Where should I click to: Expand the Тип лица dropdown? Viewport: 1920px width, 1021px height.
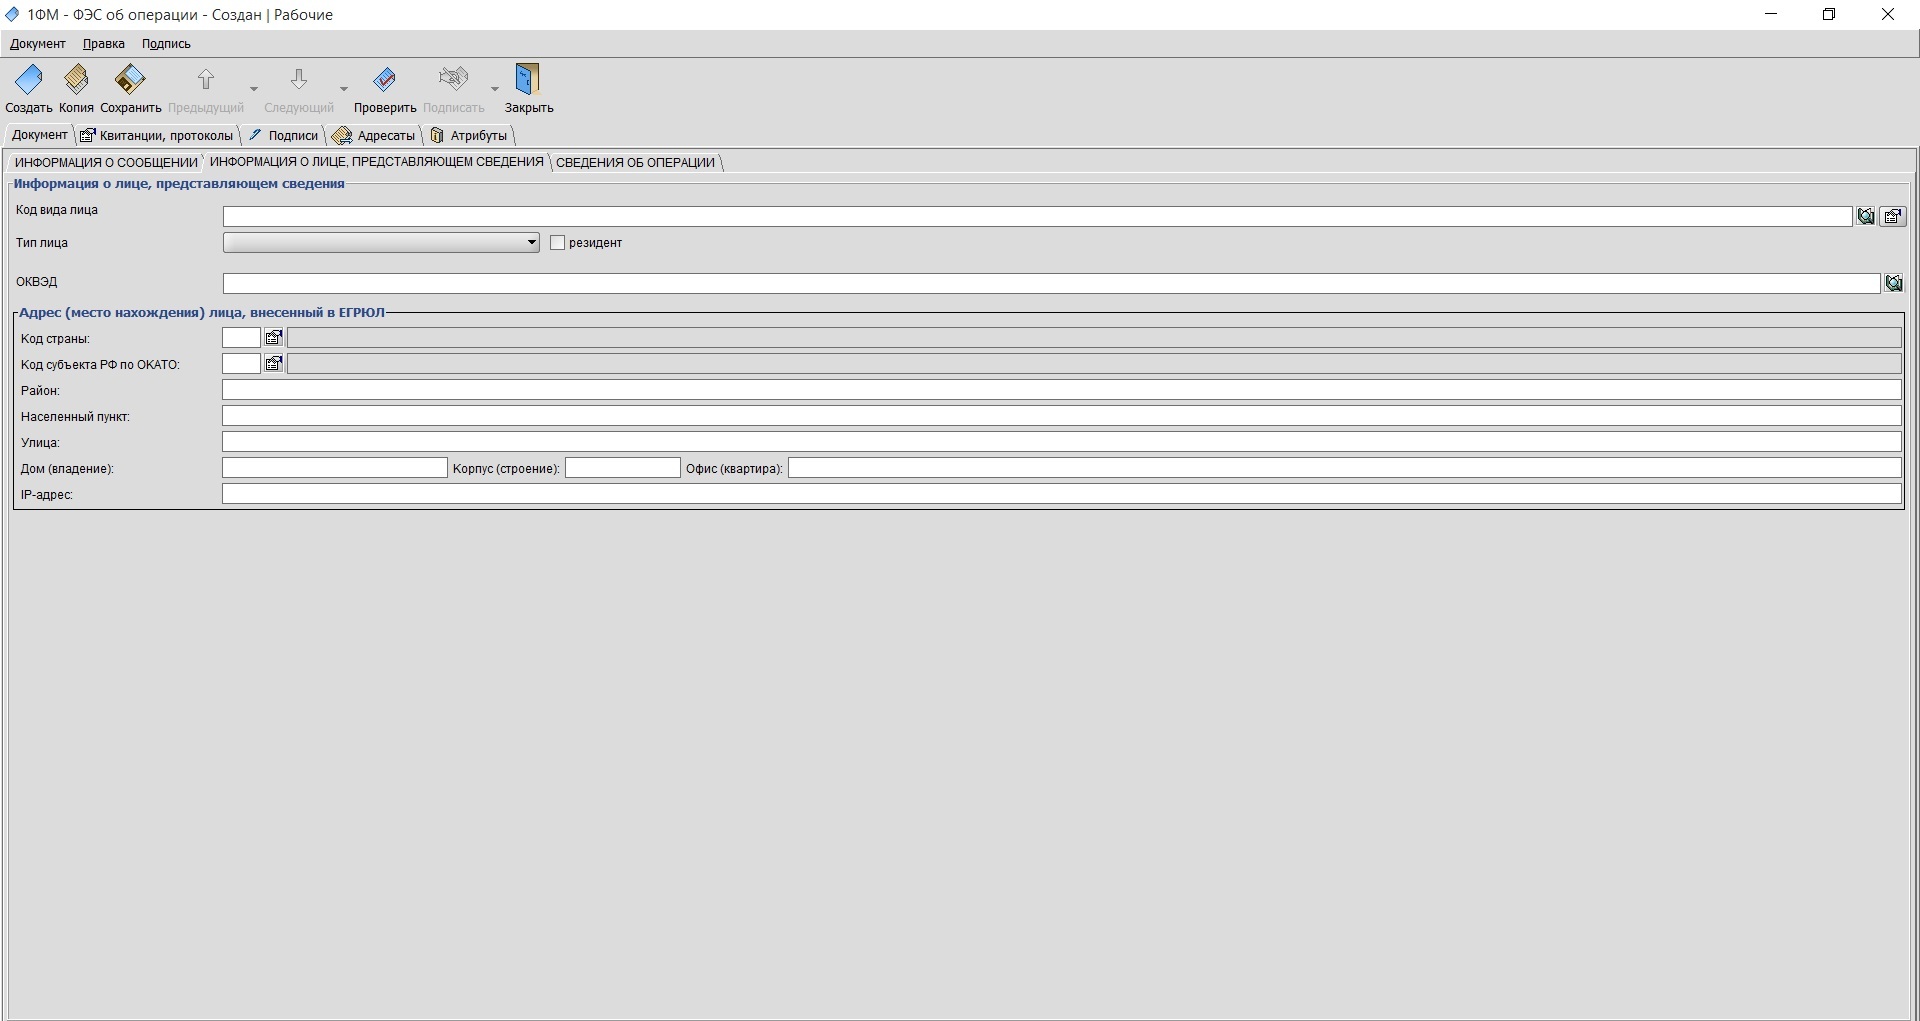click(x=531, y=243)
